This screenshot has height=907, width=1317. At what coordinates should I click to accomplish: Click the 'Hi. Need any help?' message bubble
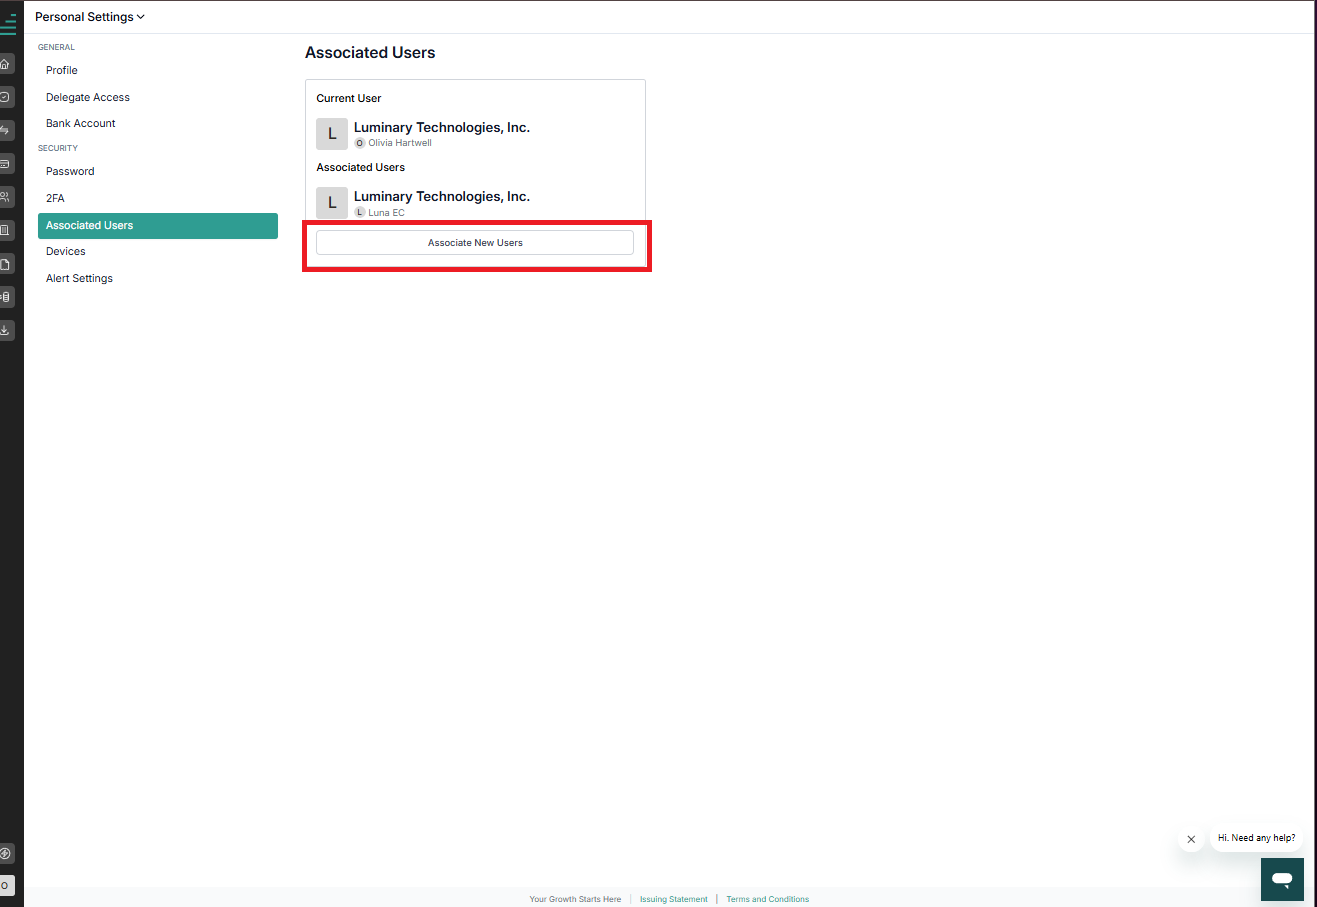click(x=1256, y=838)
